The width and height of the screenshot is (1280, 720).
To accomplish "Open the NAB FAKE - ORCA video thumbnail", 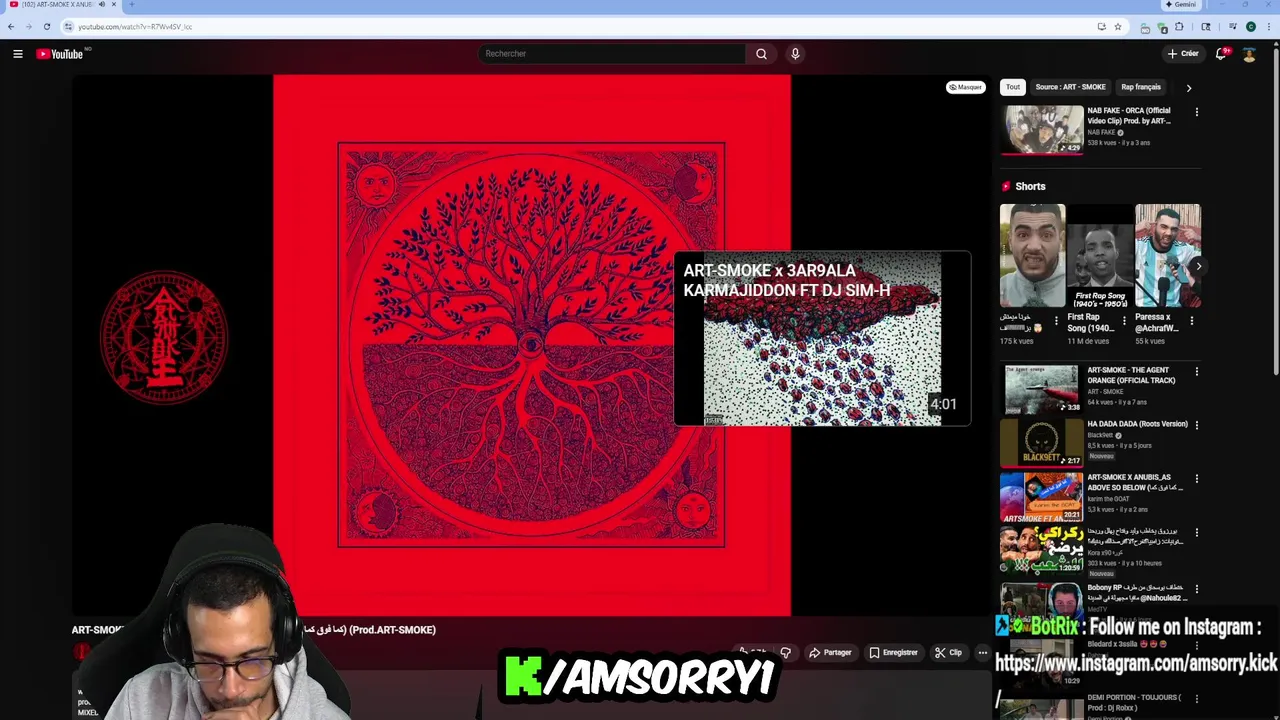I will point(1042,129).
